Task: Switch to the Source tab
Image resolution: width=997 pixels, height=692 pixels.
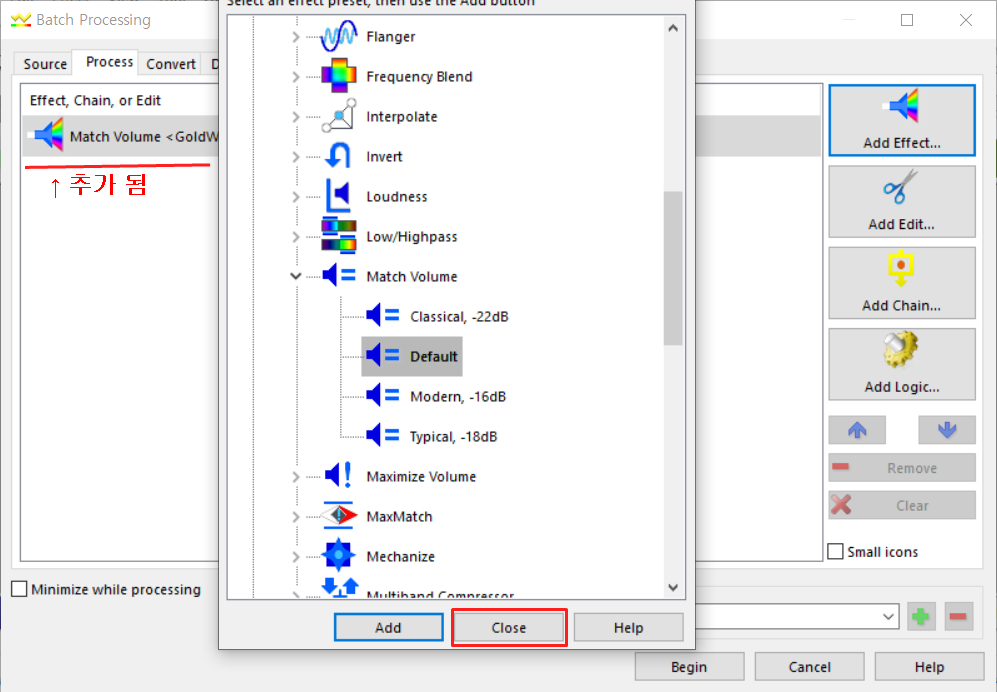Action: [x=45, y=64]
